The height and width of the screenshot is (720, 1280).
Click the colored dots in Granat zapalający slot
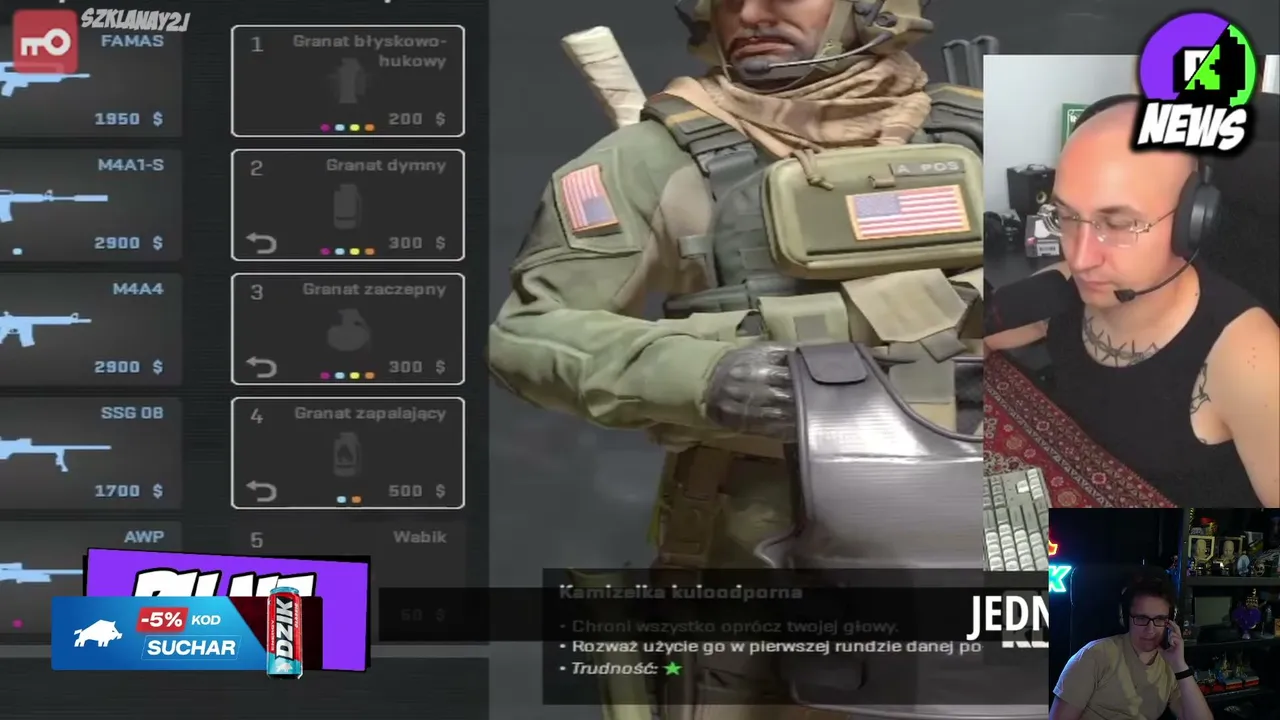[x=350, y=499]
